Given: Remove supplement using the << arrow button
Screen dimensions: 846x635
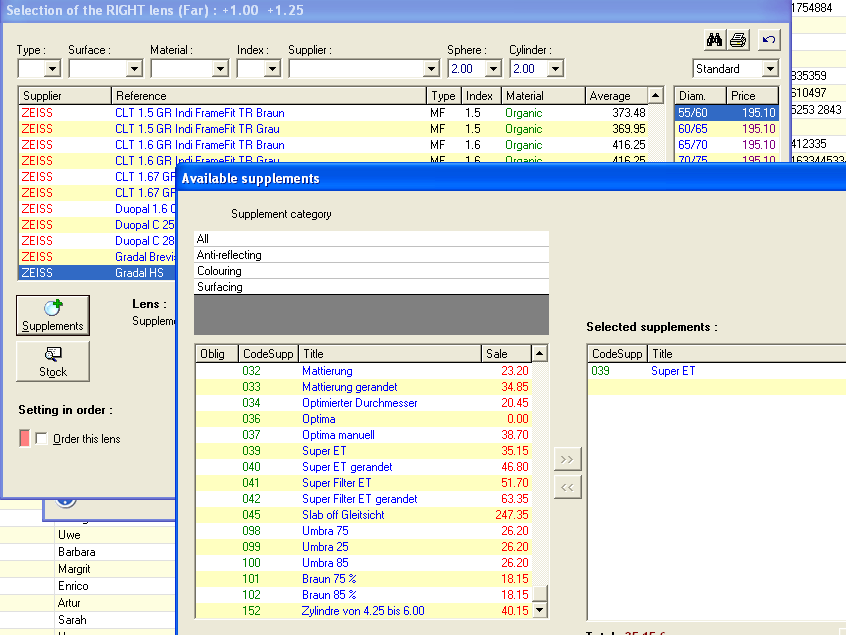Looking at the screenshot, I should pos(566,487).
